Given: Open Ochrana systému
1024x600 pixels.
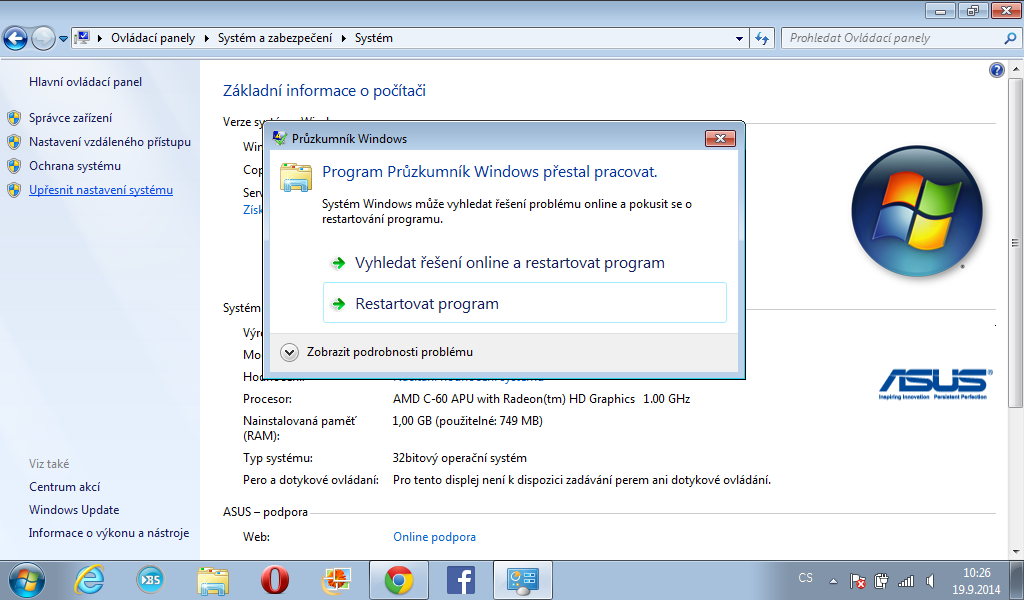Looking at the screenshot, I should pyautogui.click(x=75, y=166).
